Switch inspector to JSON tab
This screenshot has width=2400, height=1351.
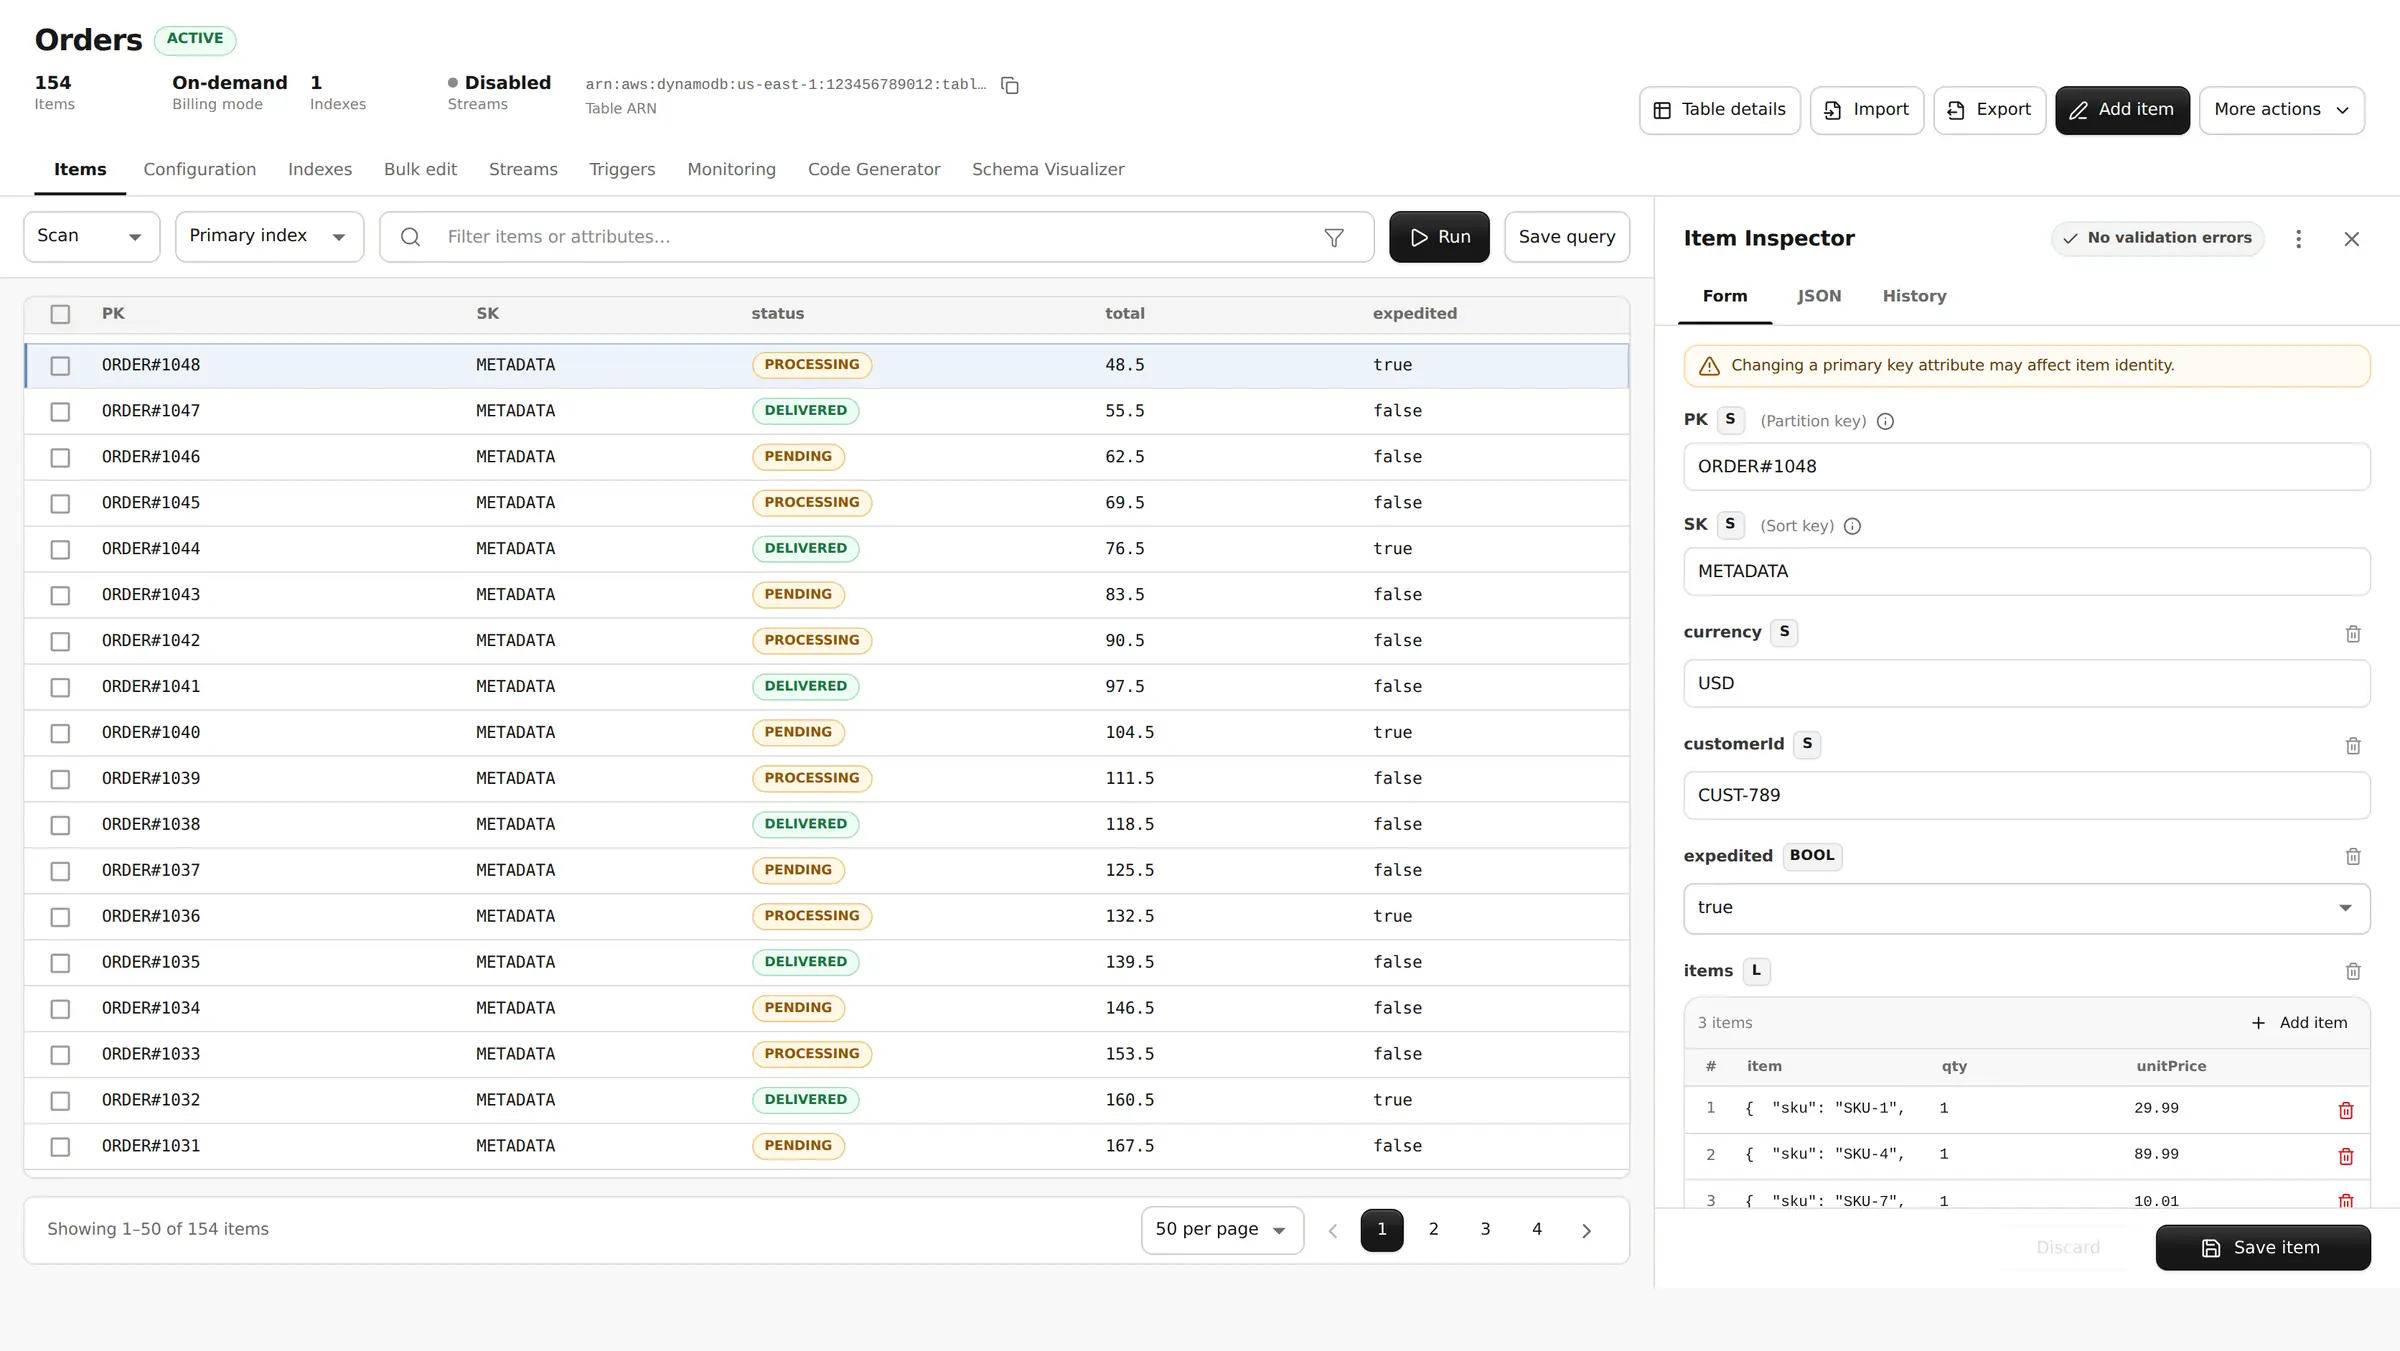coord(1818,296)
